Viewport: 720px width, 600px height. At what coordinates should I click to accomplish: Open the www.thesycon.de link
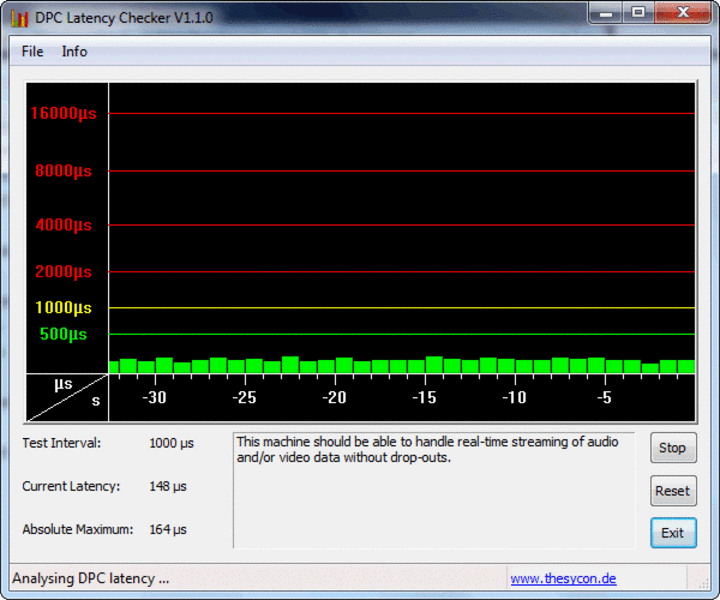[x=563, y=578]
